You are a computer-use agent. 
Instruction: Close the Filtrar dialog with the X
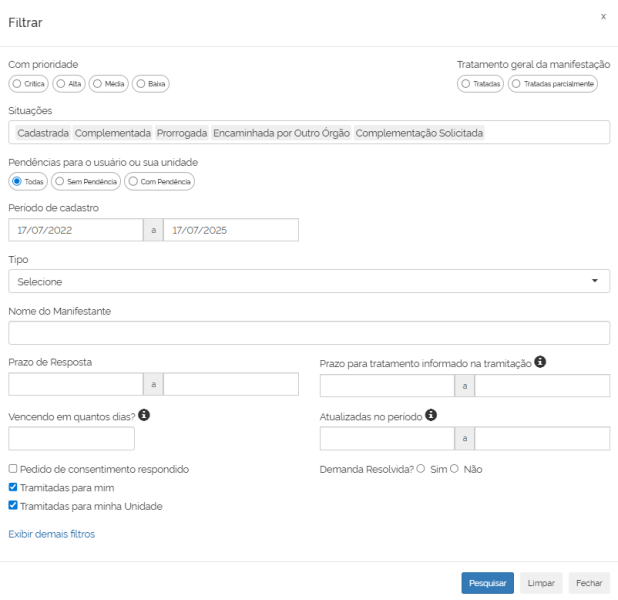click(x=602, y=17)
